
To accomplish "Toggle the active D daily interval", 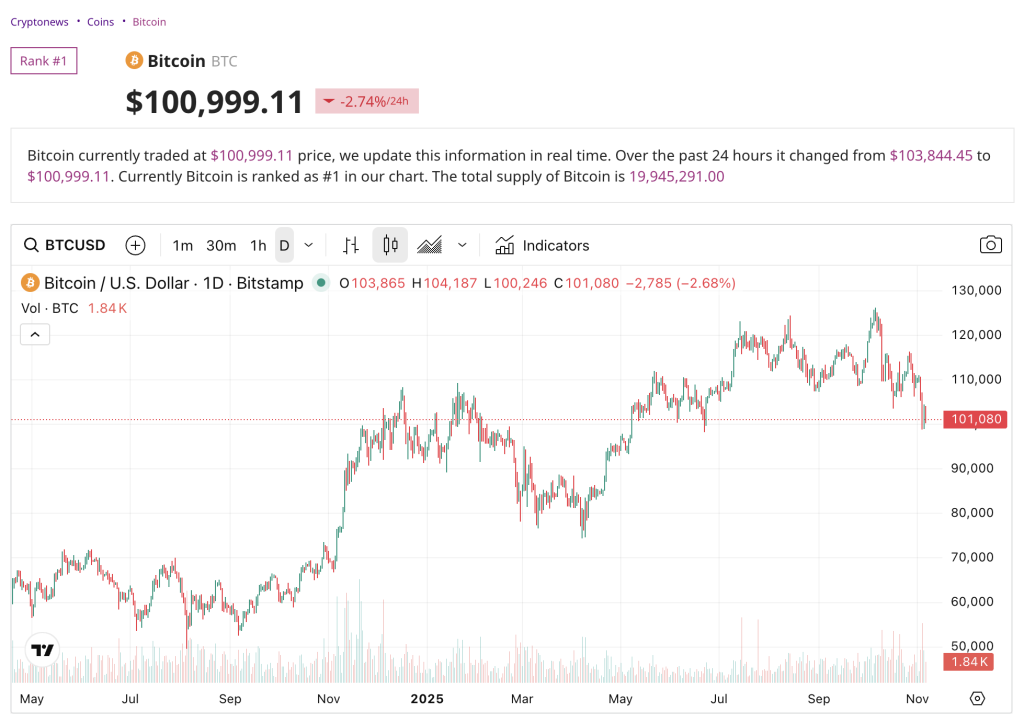I will coord(283,245).
